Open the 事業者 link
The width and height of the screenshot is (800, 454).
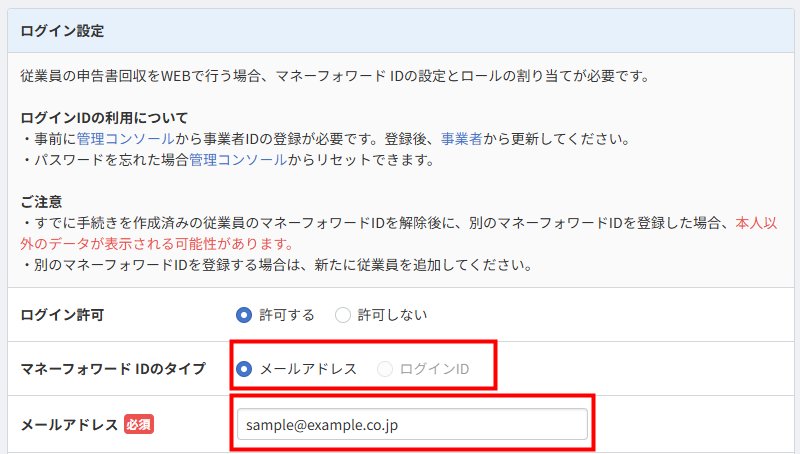(462, 139)
